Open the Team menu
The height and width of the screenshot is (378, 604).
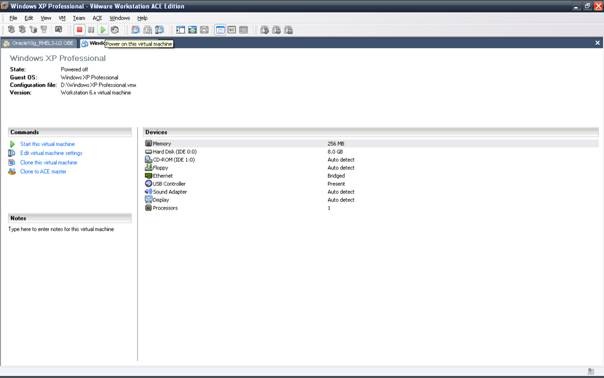[x=79, y=18]
